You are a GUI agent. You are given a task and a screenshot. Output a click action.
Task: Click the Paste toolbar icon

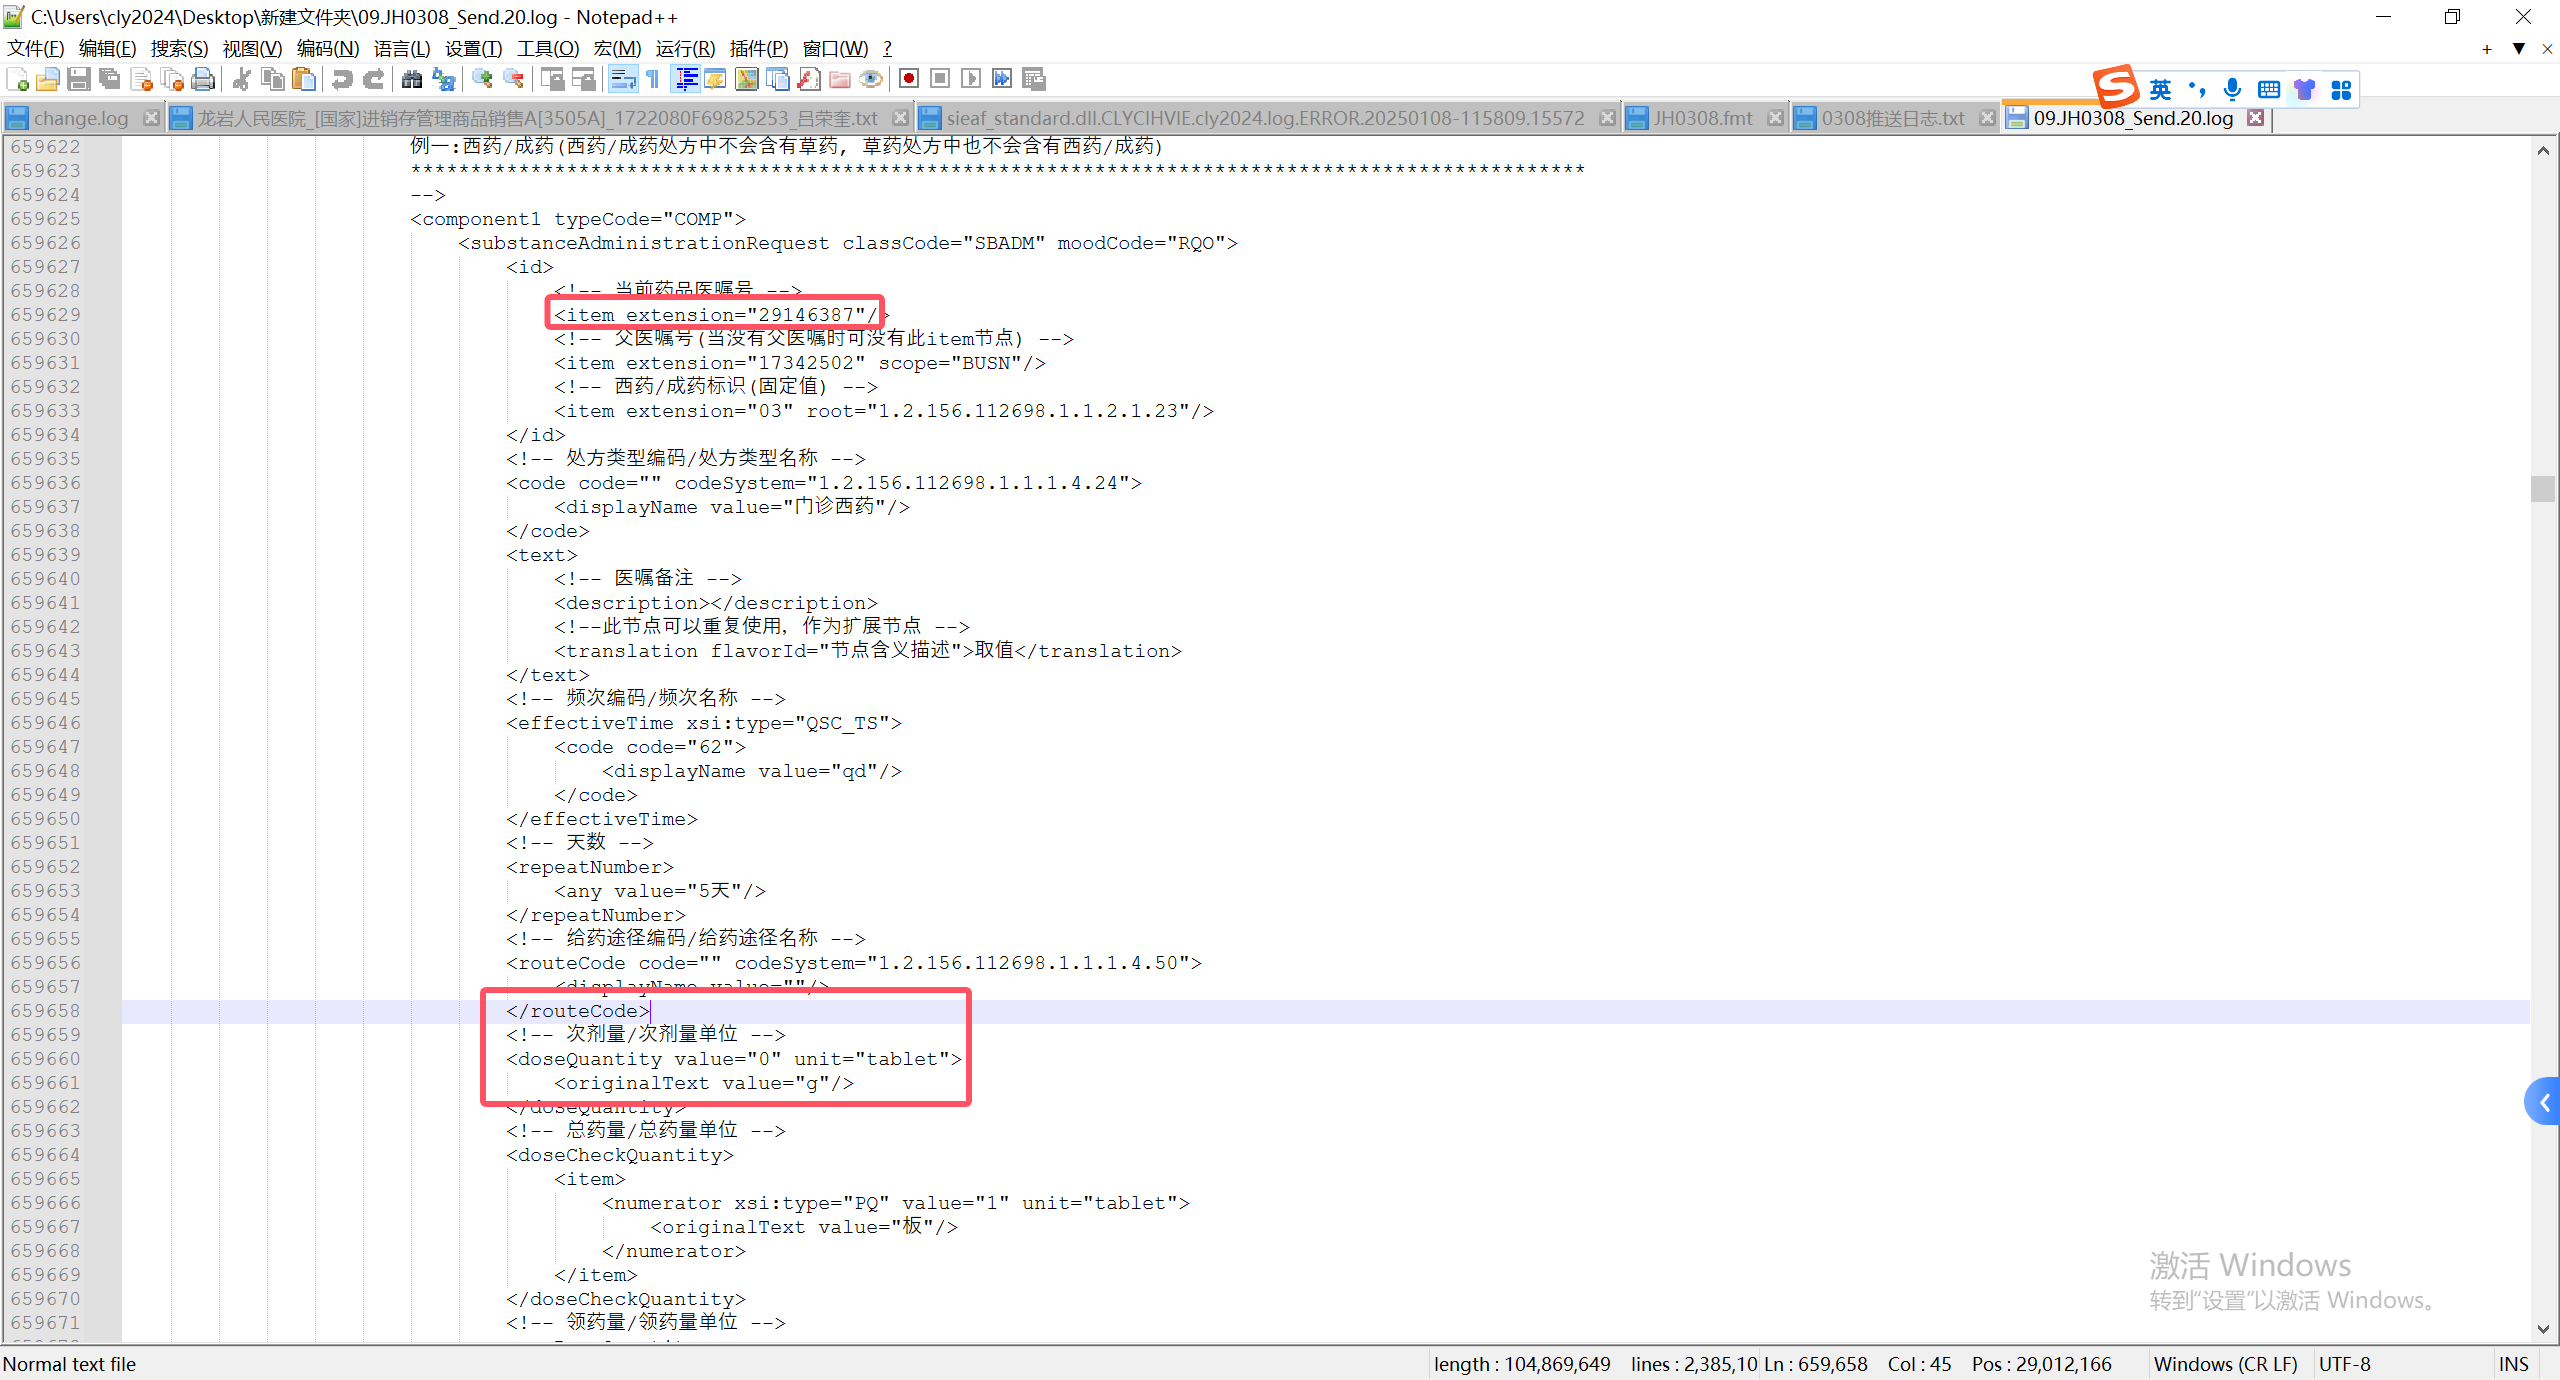(304, 79)
